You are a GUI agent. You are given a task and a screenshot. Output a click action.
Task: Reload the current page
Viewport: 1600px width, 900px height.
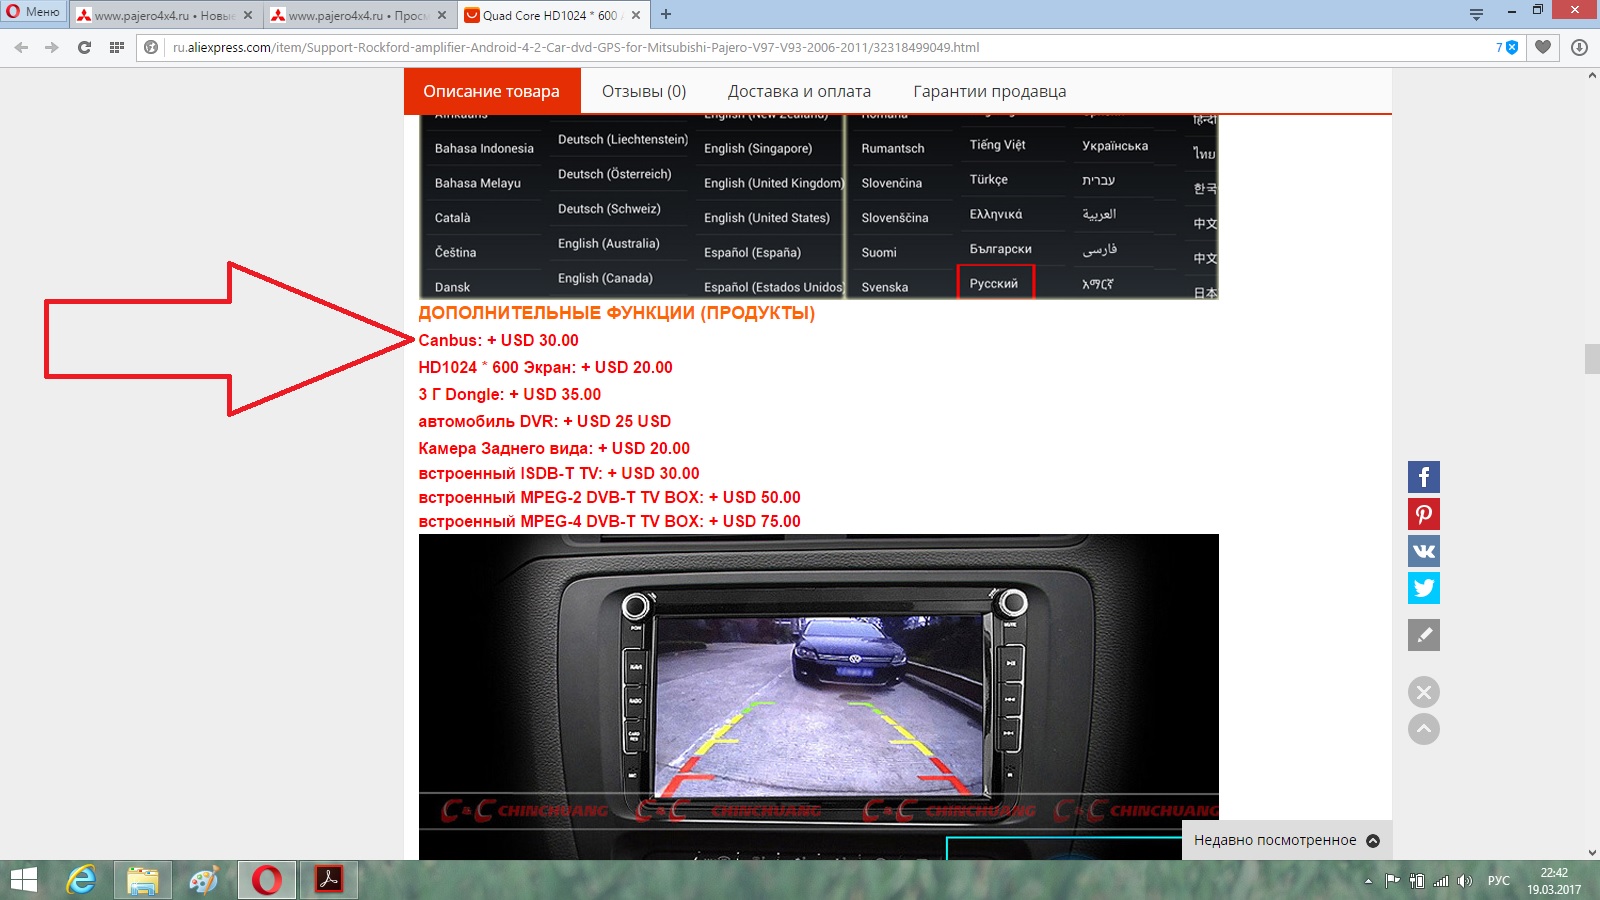click(x=84, y=47)
